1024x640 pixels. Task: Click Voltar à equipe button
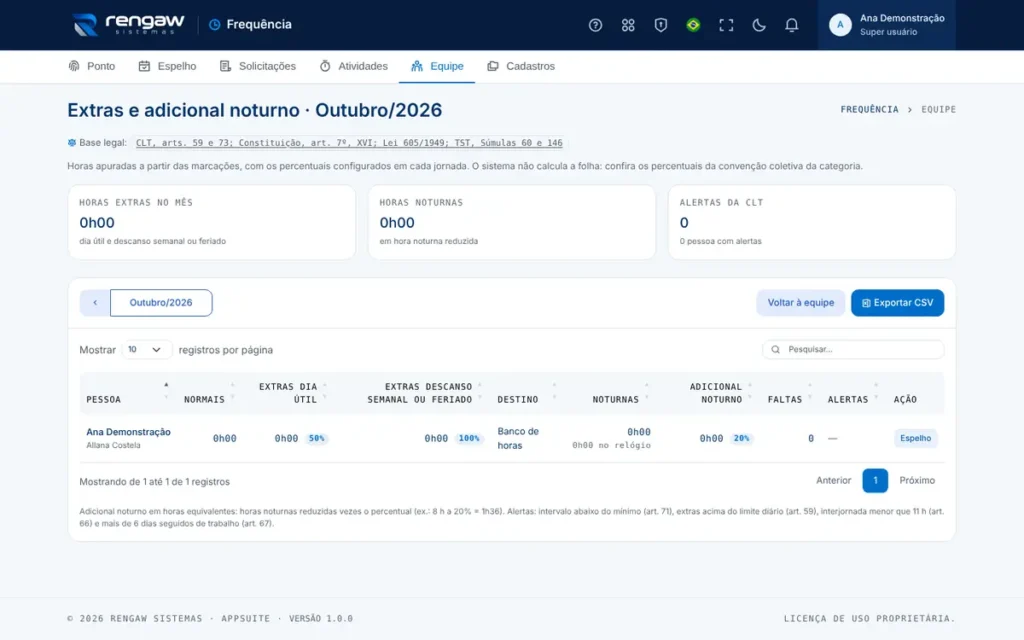(x=801, y=303)
